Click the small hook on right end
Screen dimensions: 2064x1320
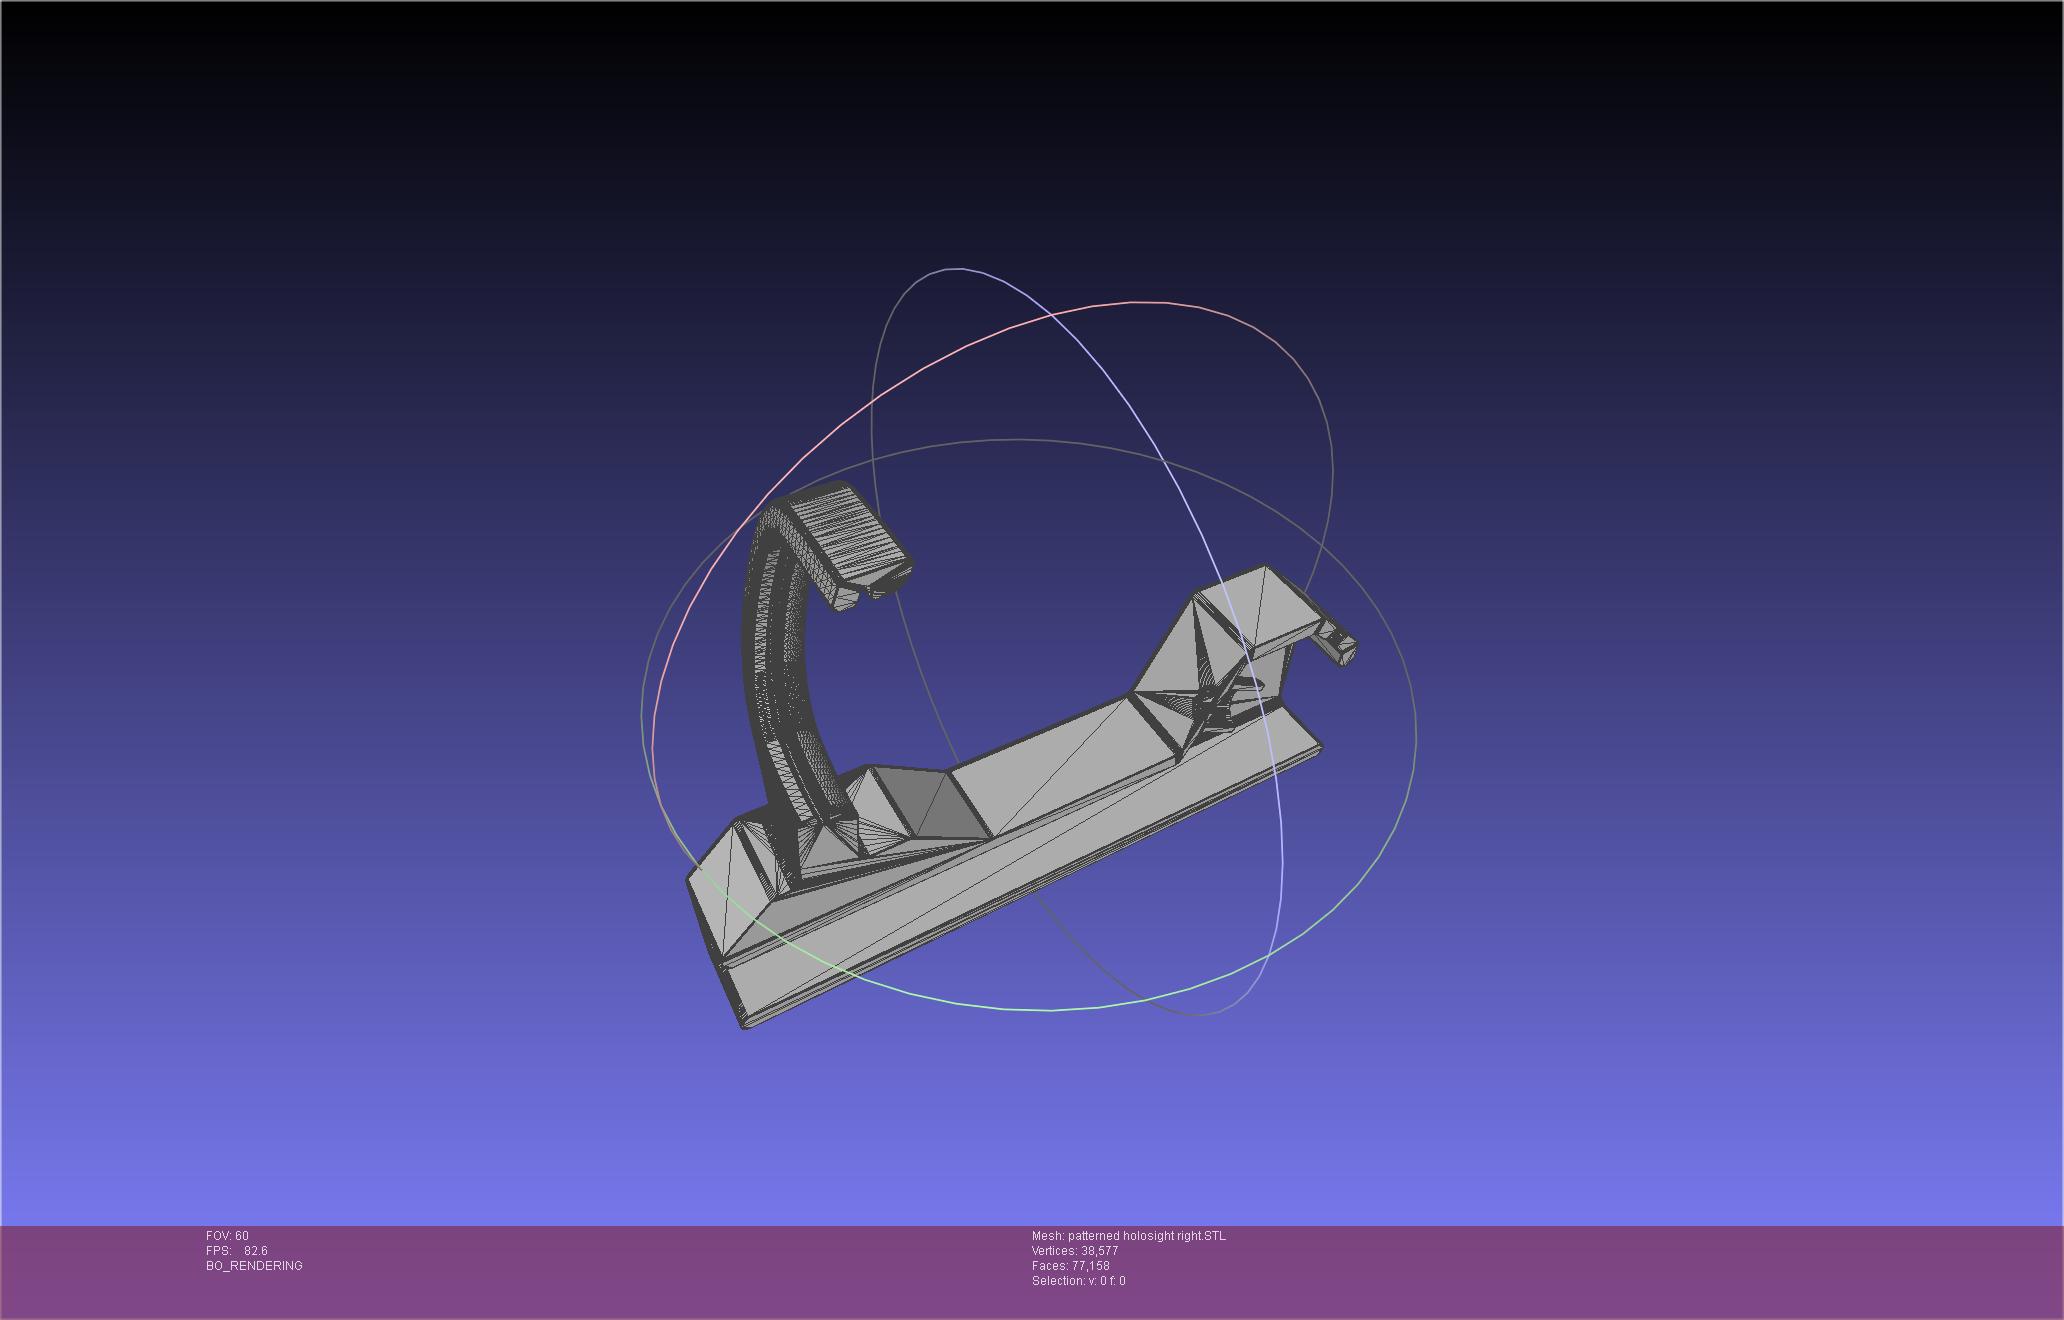click(x=1336, y=643)
